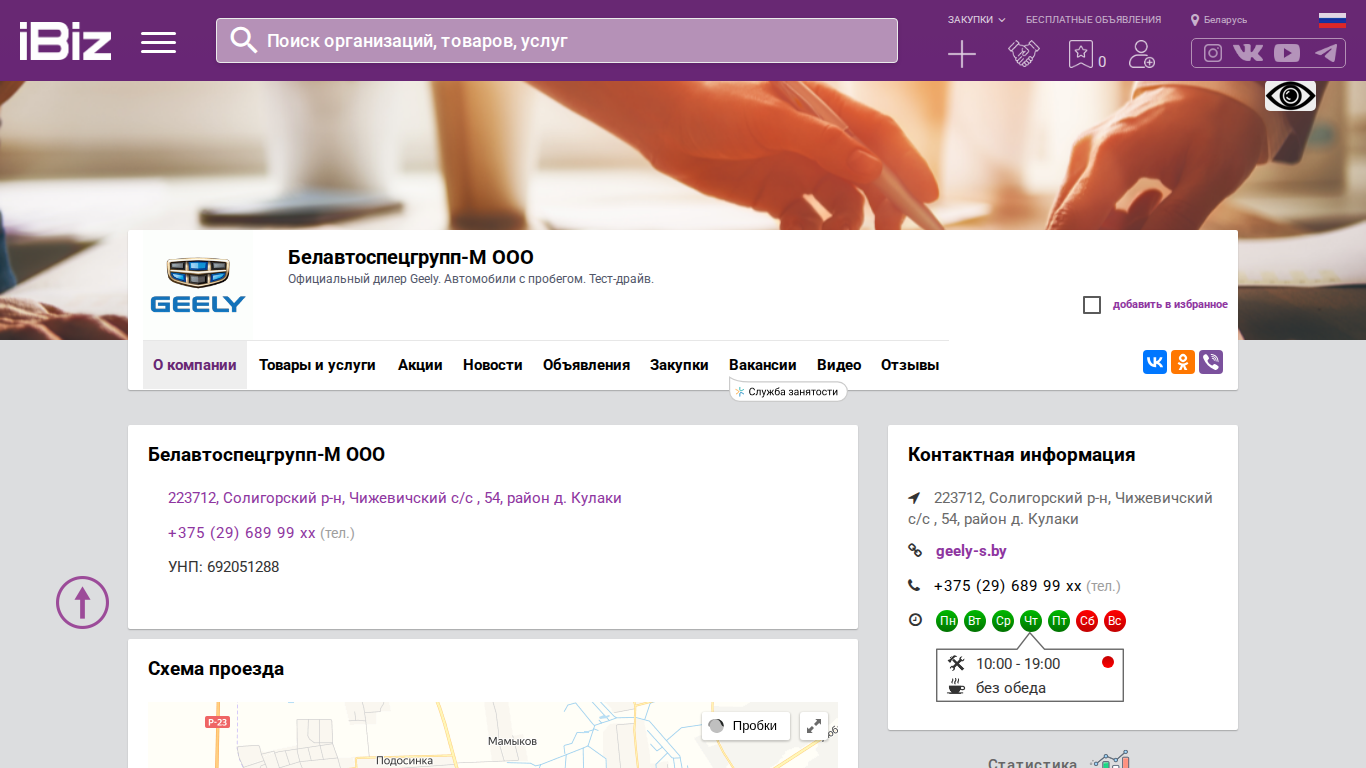Click the добавить в избранное link
This screenshot has height=768, width=1366.
pyautogui.click(x=1170, y=305)
